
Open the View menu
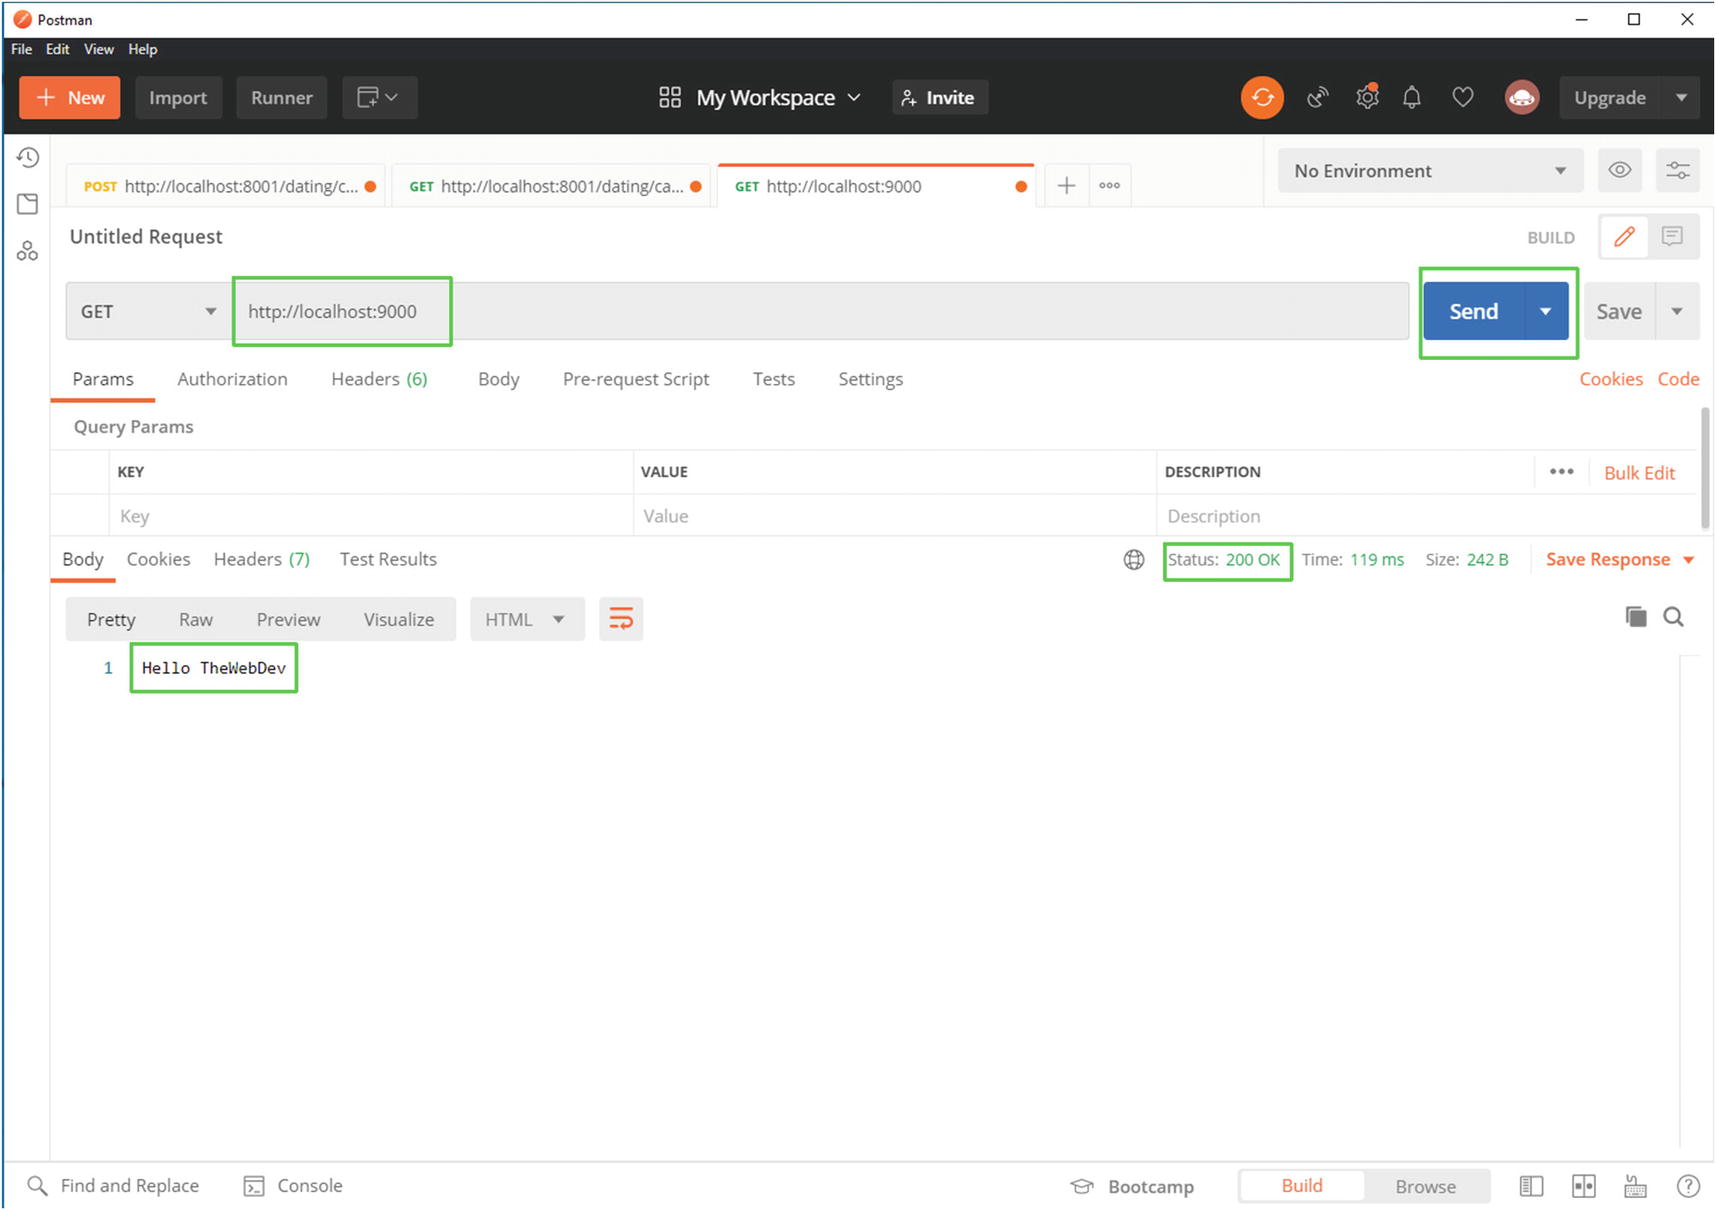pos(98,49)
